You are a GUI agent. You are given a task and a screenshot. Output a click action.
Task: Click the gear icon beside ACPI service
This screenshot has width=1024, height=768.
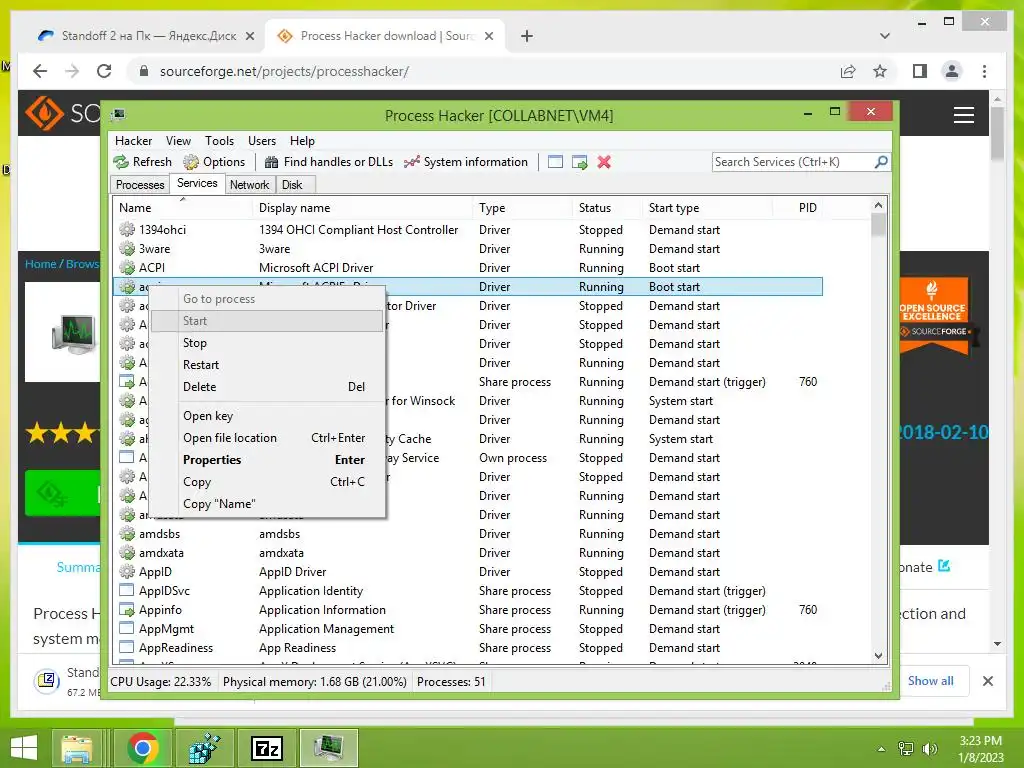pyautogui.click(x=127, y=267)
